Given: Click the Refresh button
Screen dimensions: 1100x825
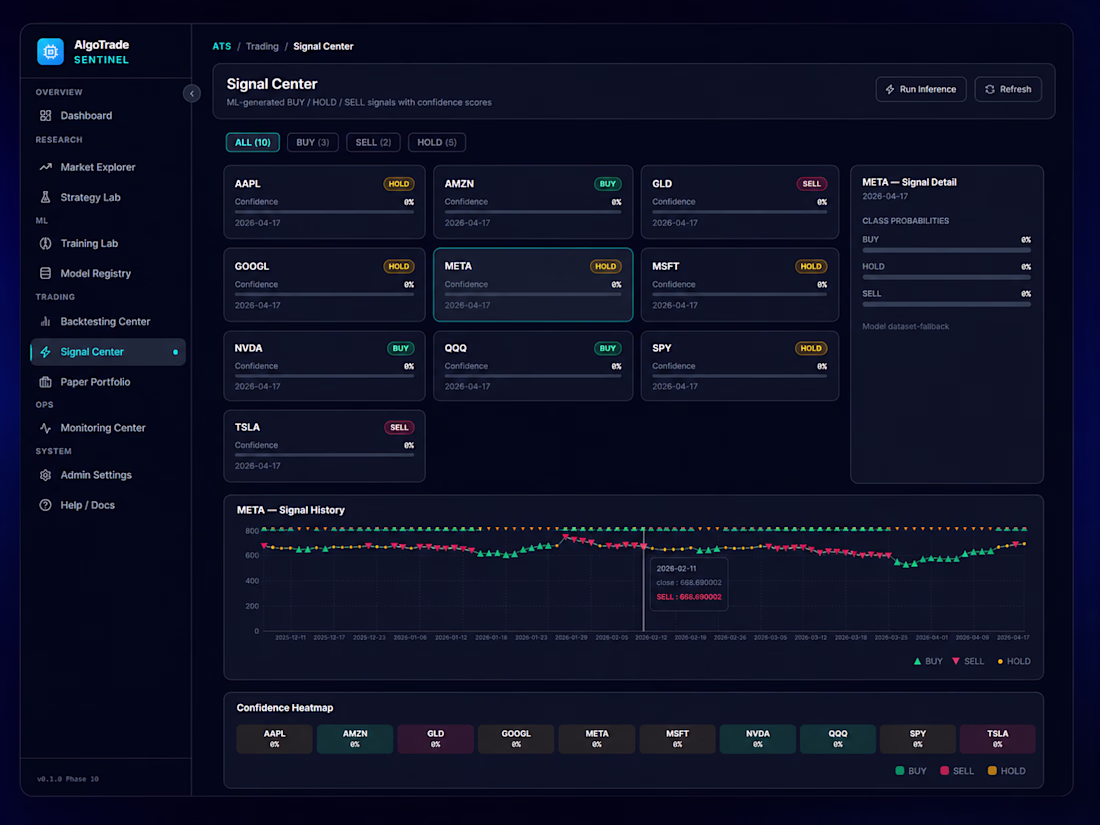Looking at the screenshot, I should click(x=1007, y=89).
